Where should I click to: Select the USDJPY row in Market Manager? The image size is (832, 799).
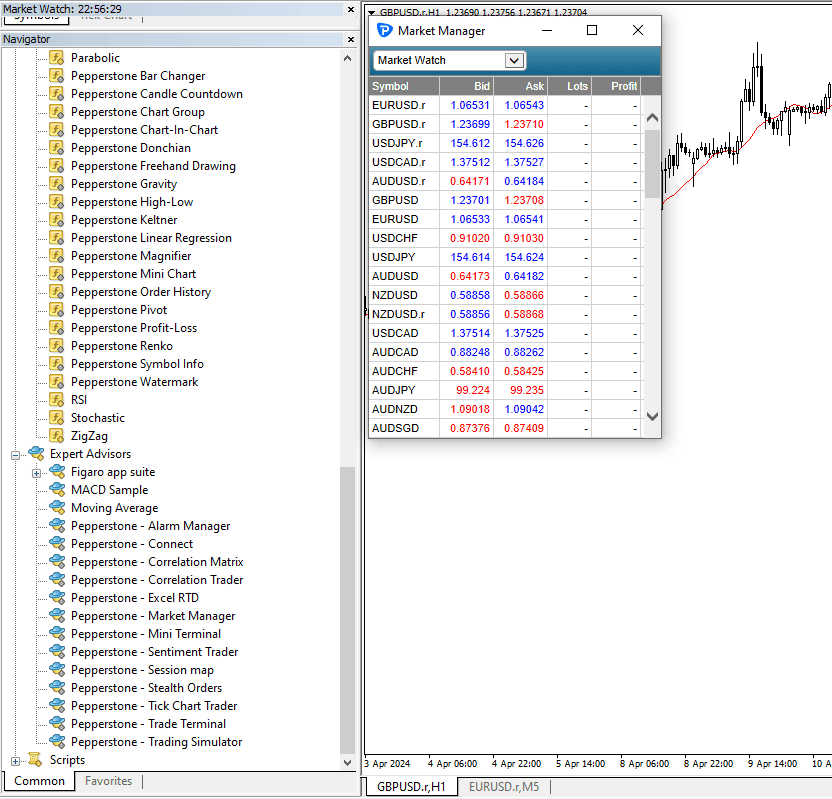click(x=504, y=257)
